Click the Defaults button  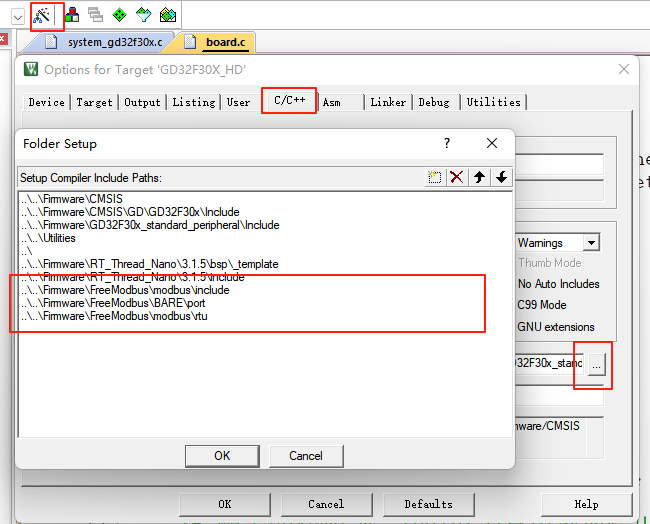coord(428,505)
